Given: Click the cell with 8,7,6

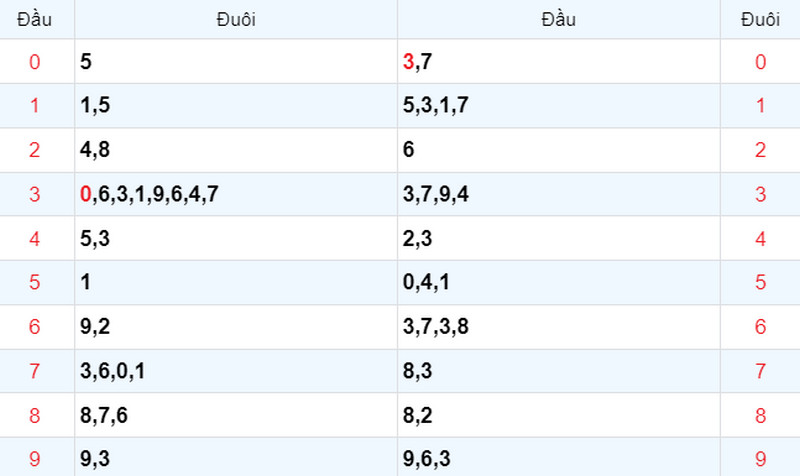Looking at the screenshot, I should [236, 415].
